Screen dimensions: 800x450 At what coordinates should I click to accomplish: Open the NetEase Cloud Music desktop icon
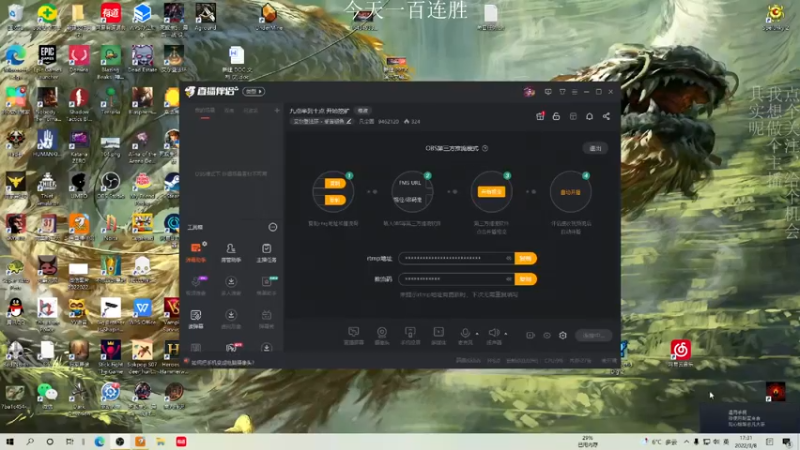click(x=680, y=353)
